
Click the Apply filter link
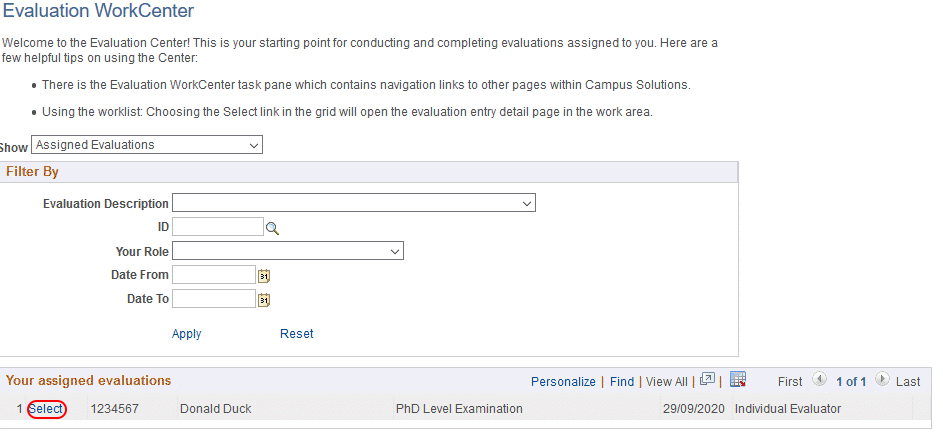click(x=187, y=334)
